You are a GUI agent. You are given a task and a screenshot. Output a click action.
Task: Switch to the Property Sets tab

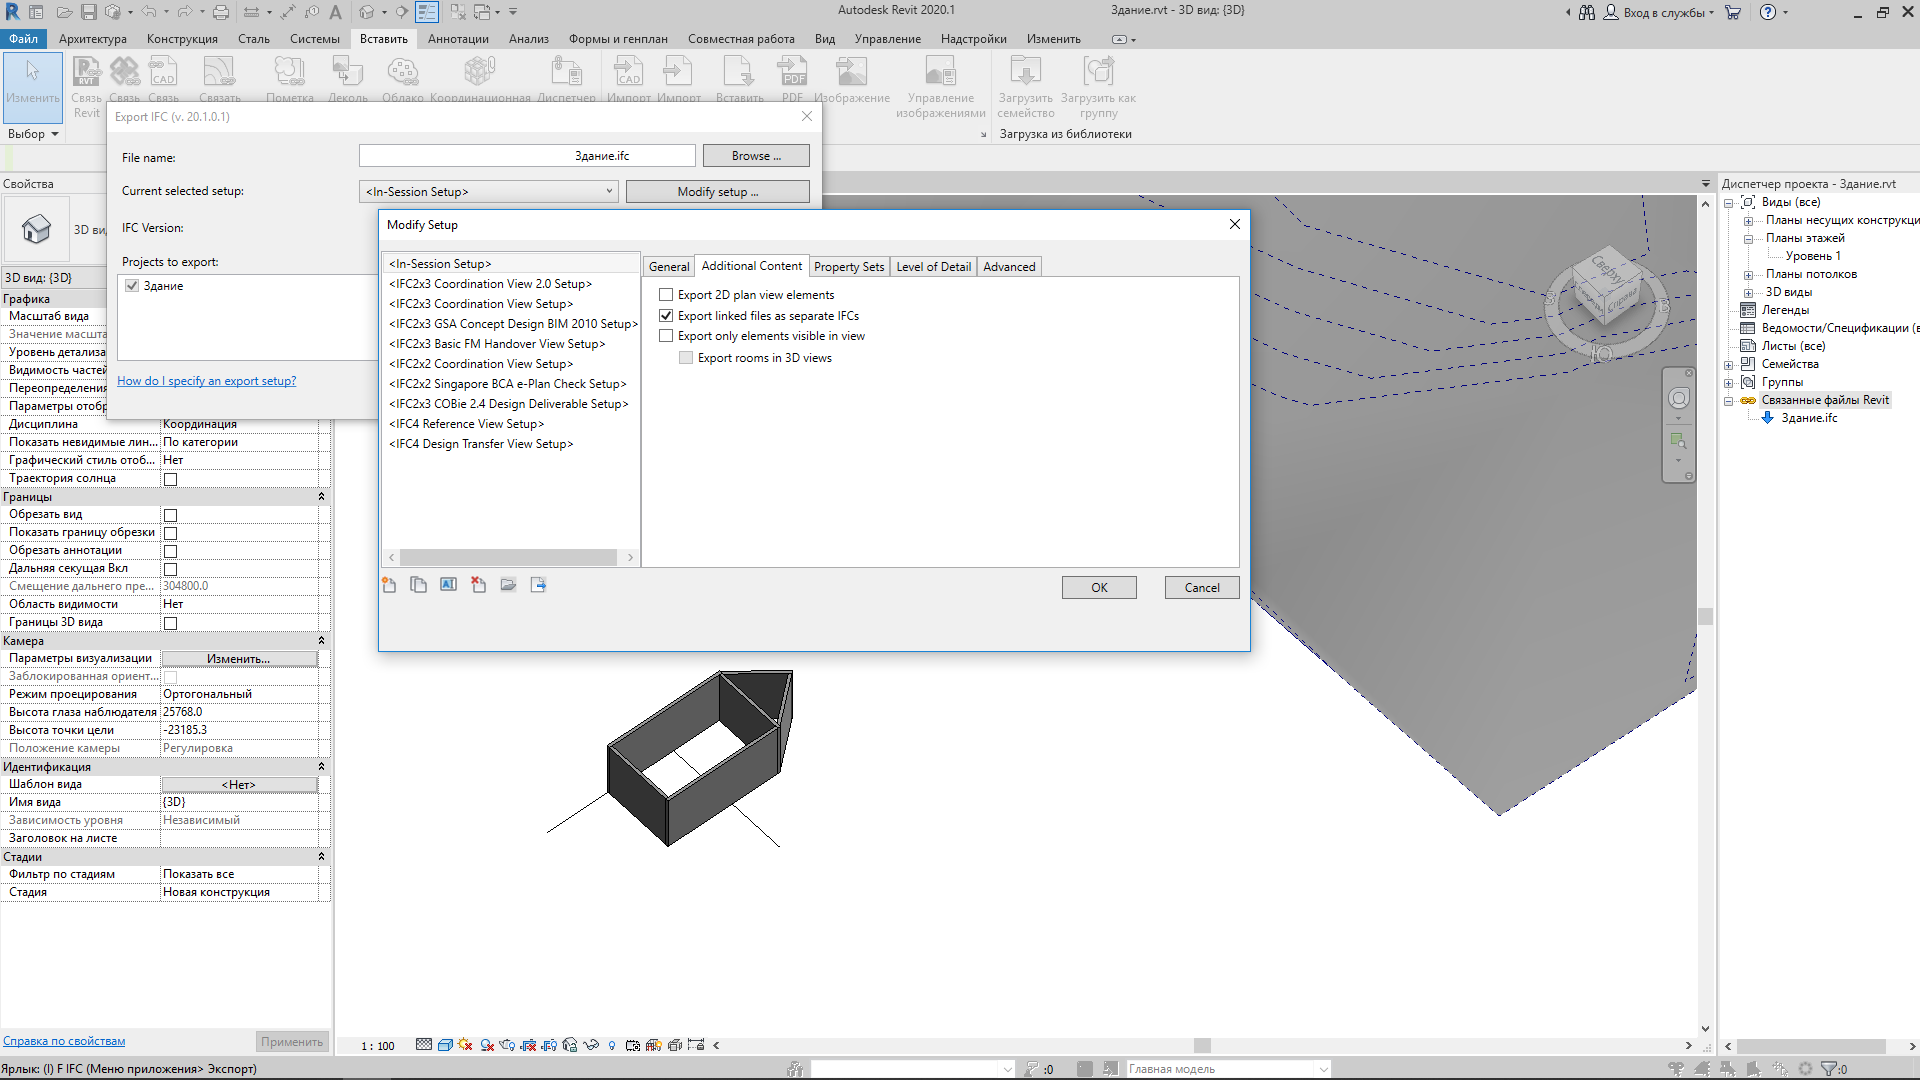tap(847, 266)
